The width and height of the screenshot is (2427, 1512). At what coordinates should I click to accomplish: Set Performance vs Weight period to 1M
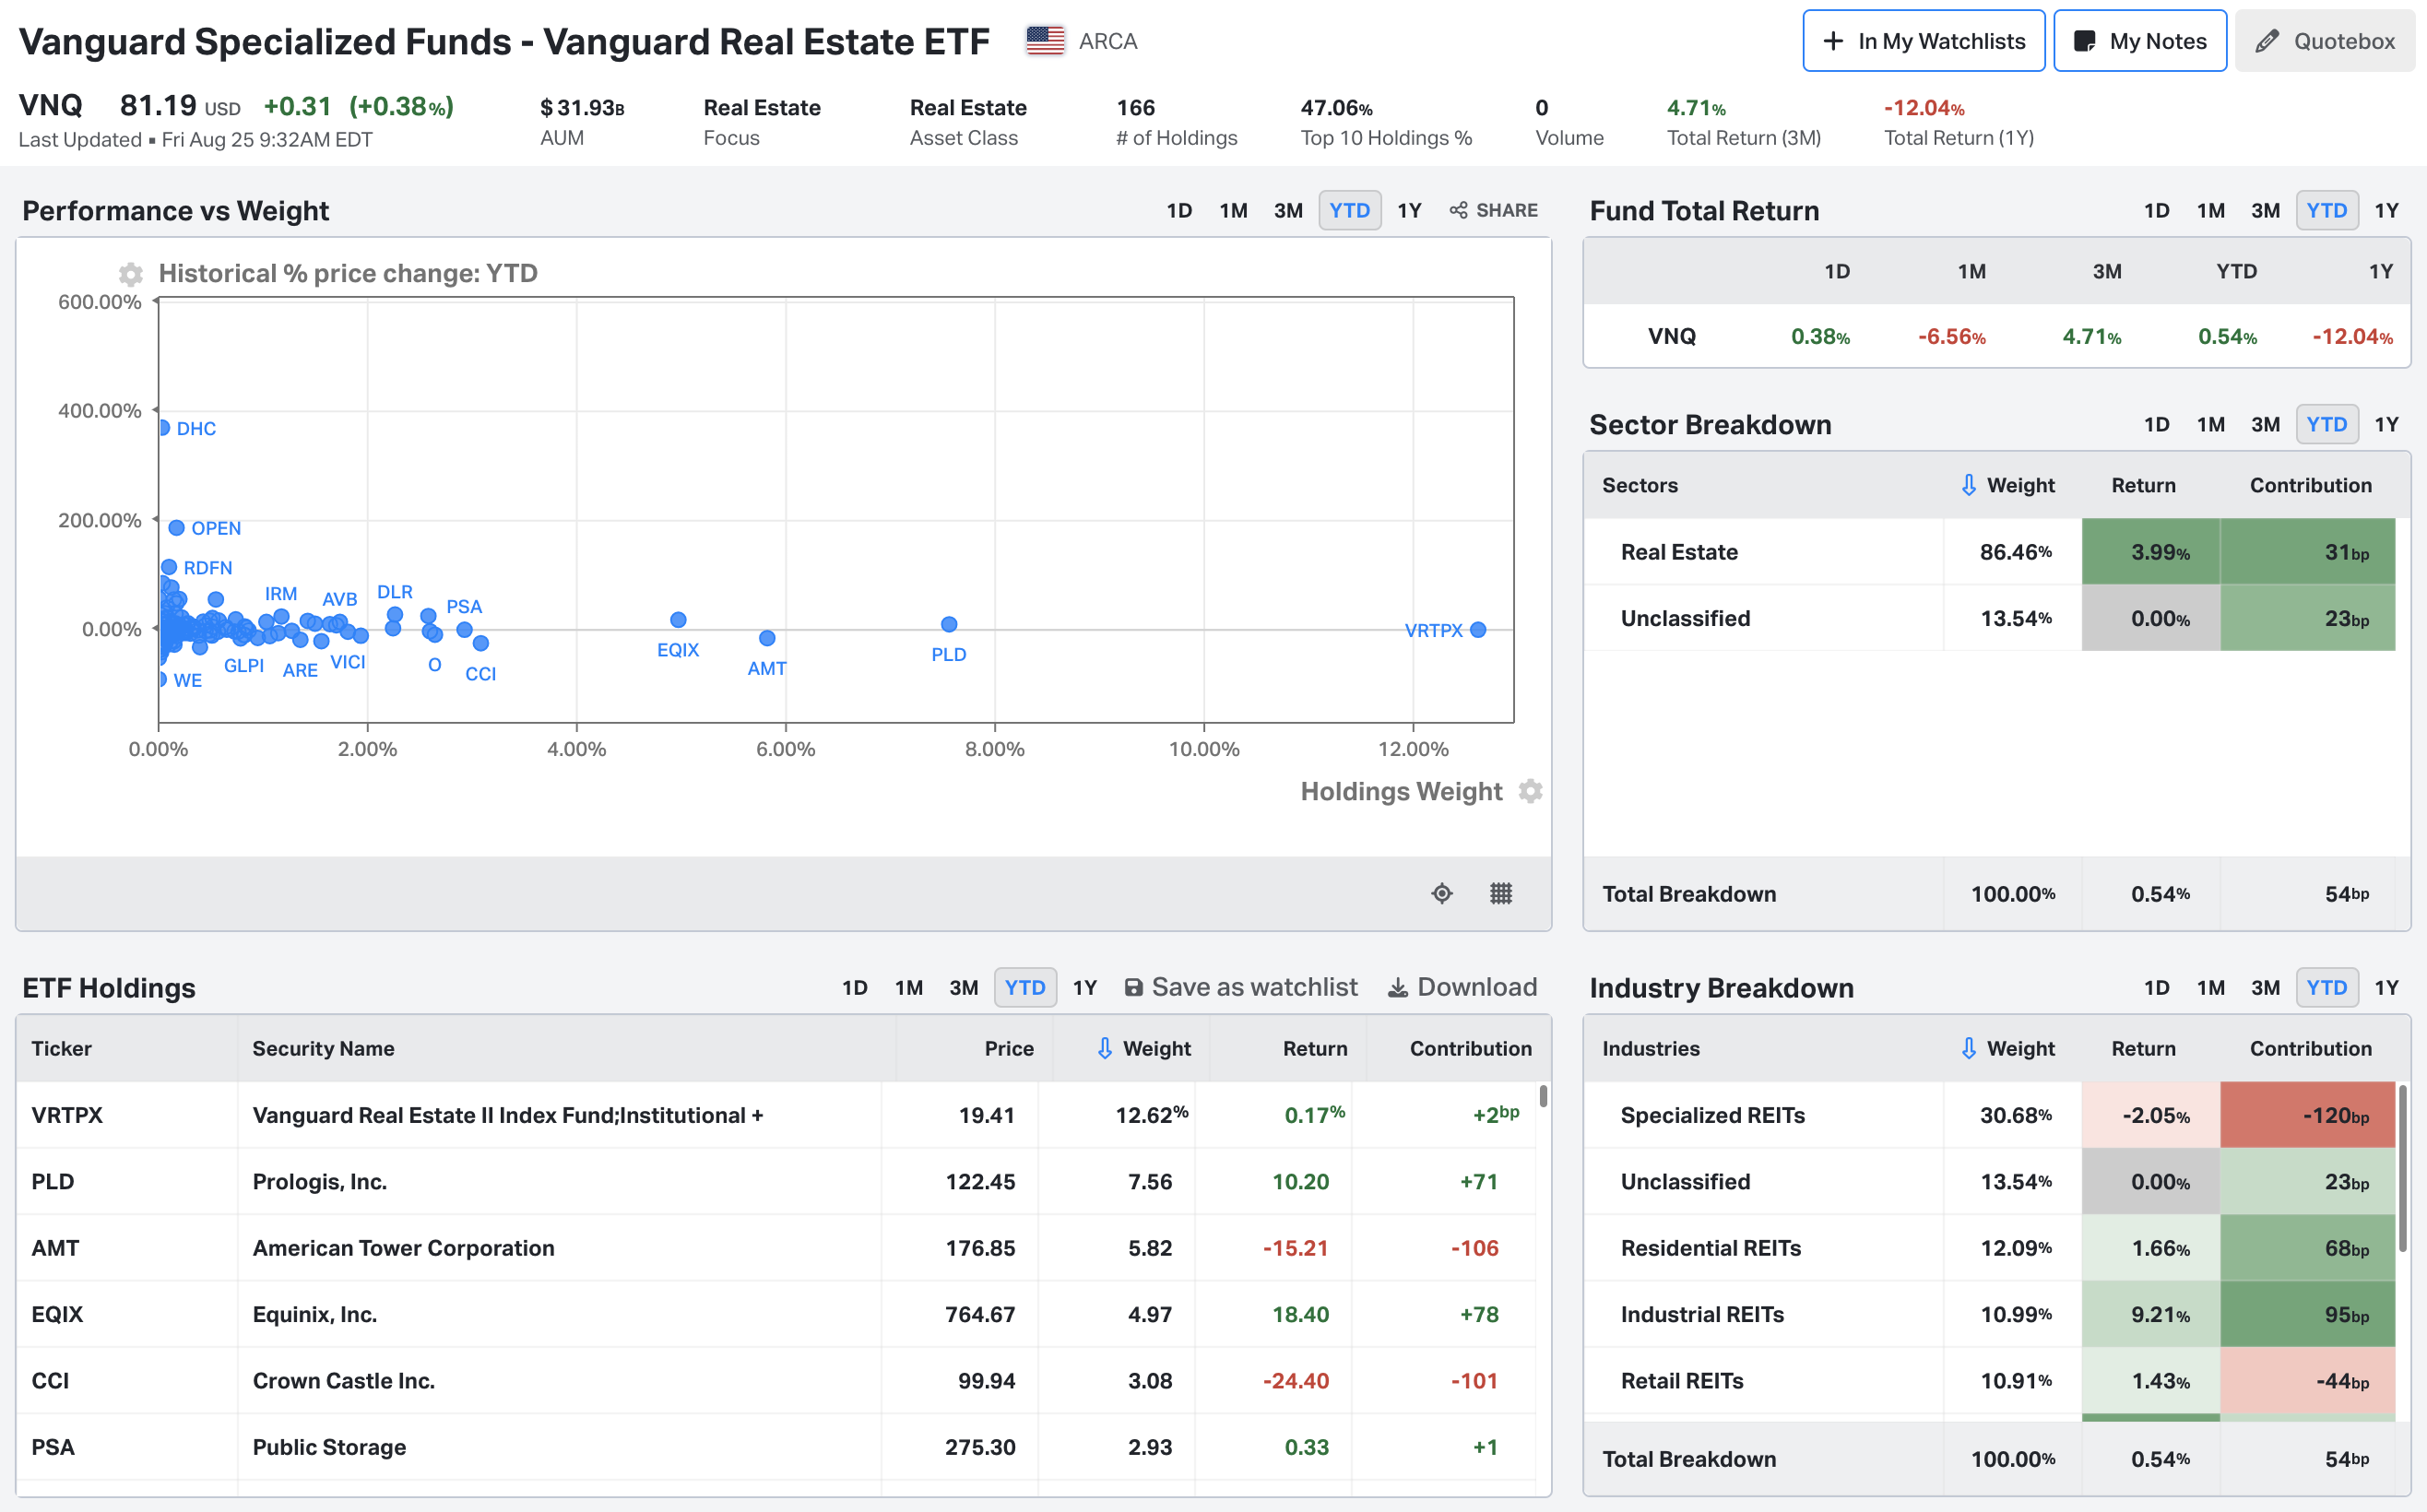click(x=1233, y=210)
